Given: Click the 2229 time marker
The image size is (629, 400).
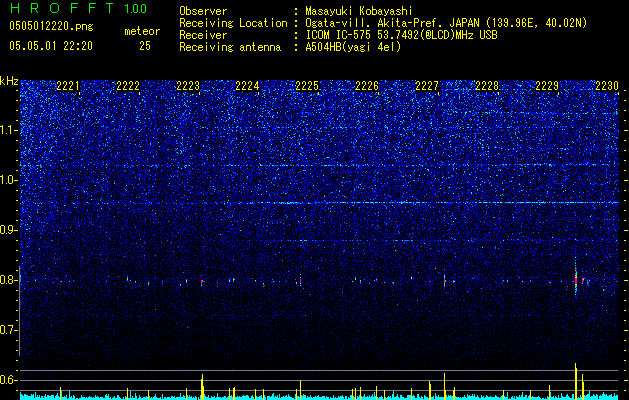Looking at the screenshot, I should [547, 86].
